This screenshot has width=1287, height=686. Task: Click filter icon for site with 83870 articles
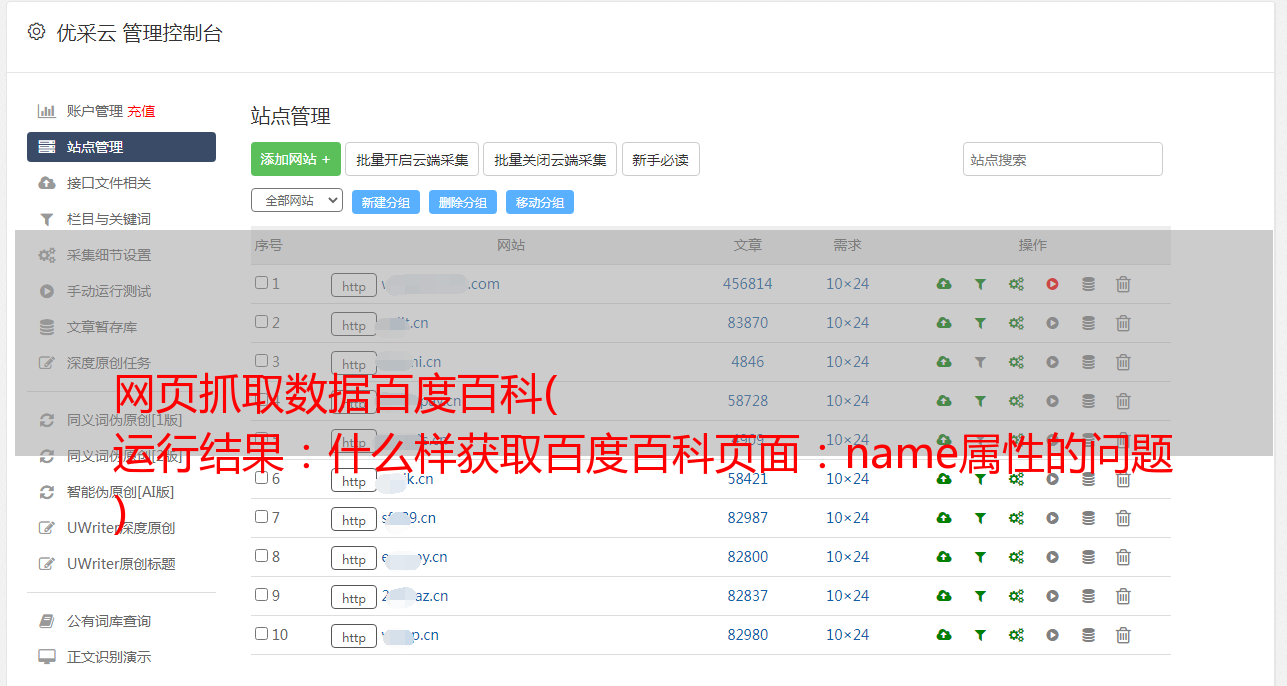click(980, 323)
